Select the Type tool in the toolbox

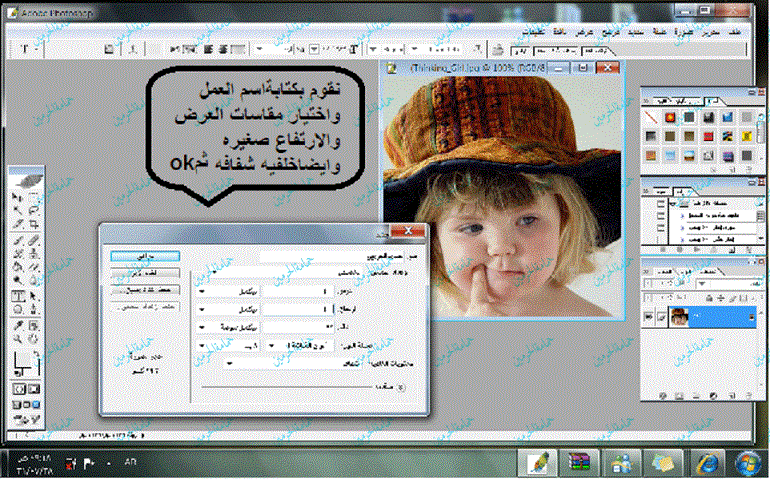[18, 297]
